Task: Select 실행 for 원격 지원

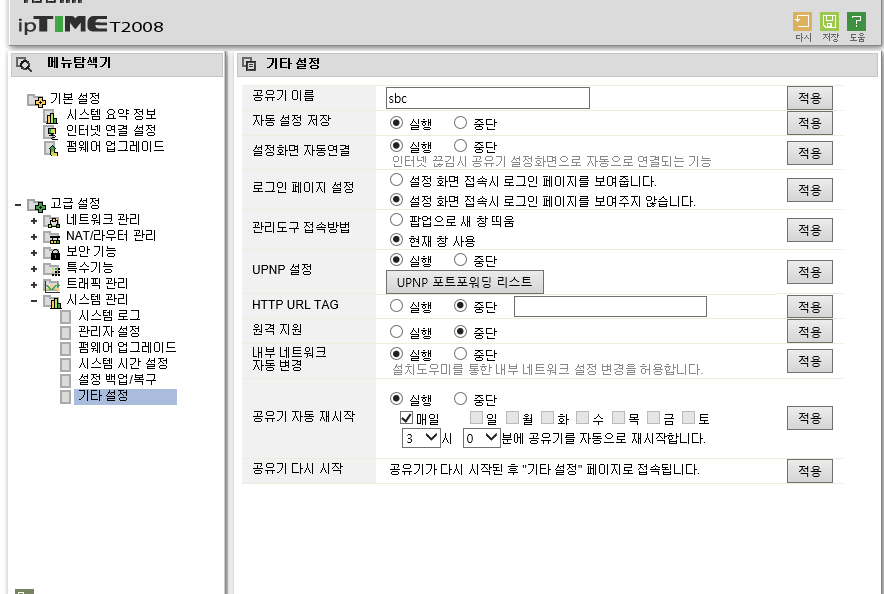Action: point(396,331)
